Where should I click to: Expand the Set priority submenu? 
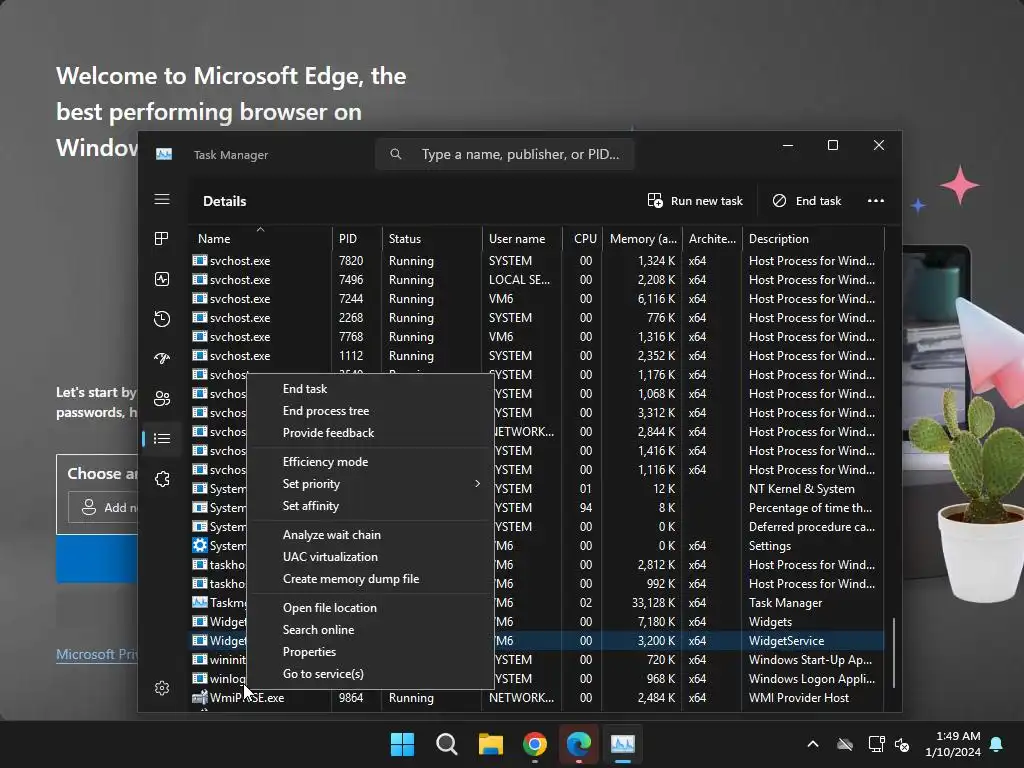pos(371,484)
